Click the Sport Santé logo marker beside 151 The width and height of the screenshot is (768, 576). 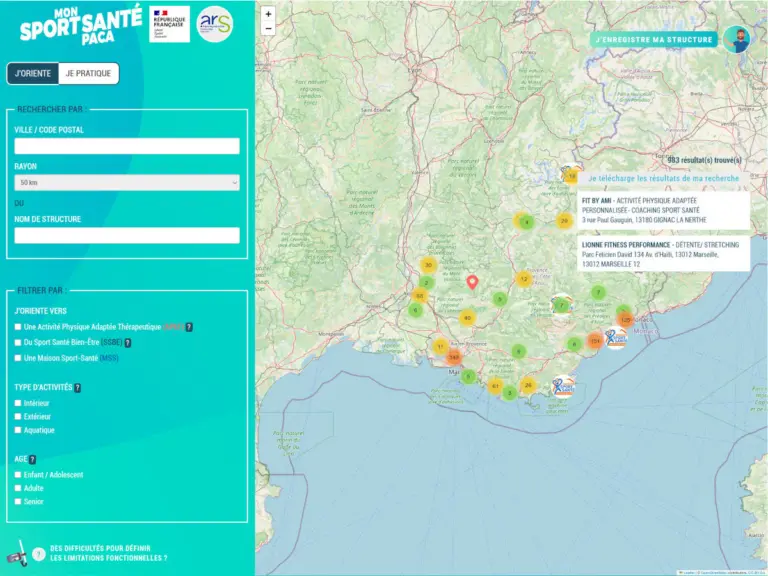[616, 338]
